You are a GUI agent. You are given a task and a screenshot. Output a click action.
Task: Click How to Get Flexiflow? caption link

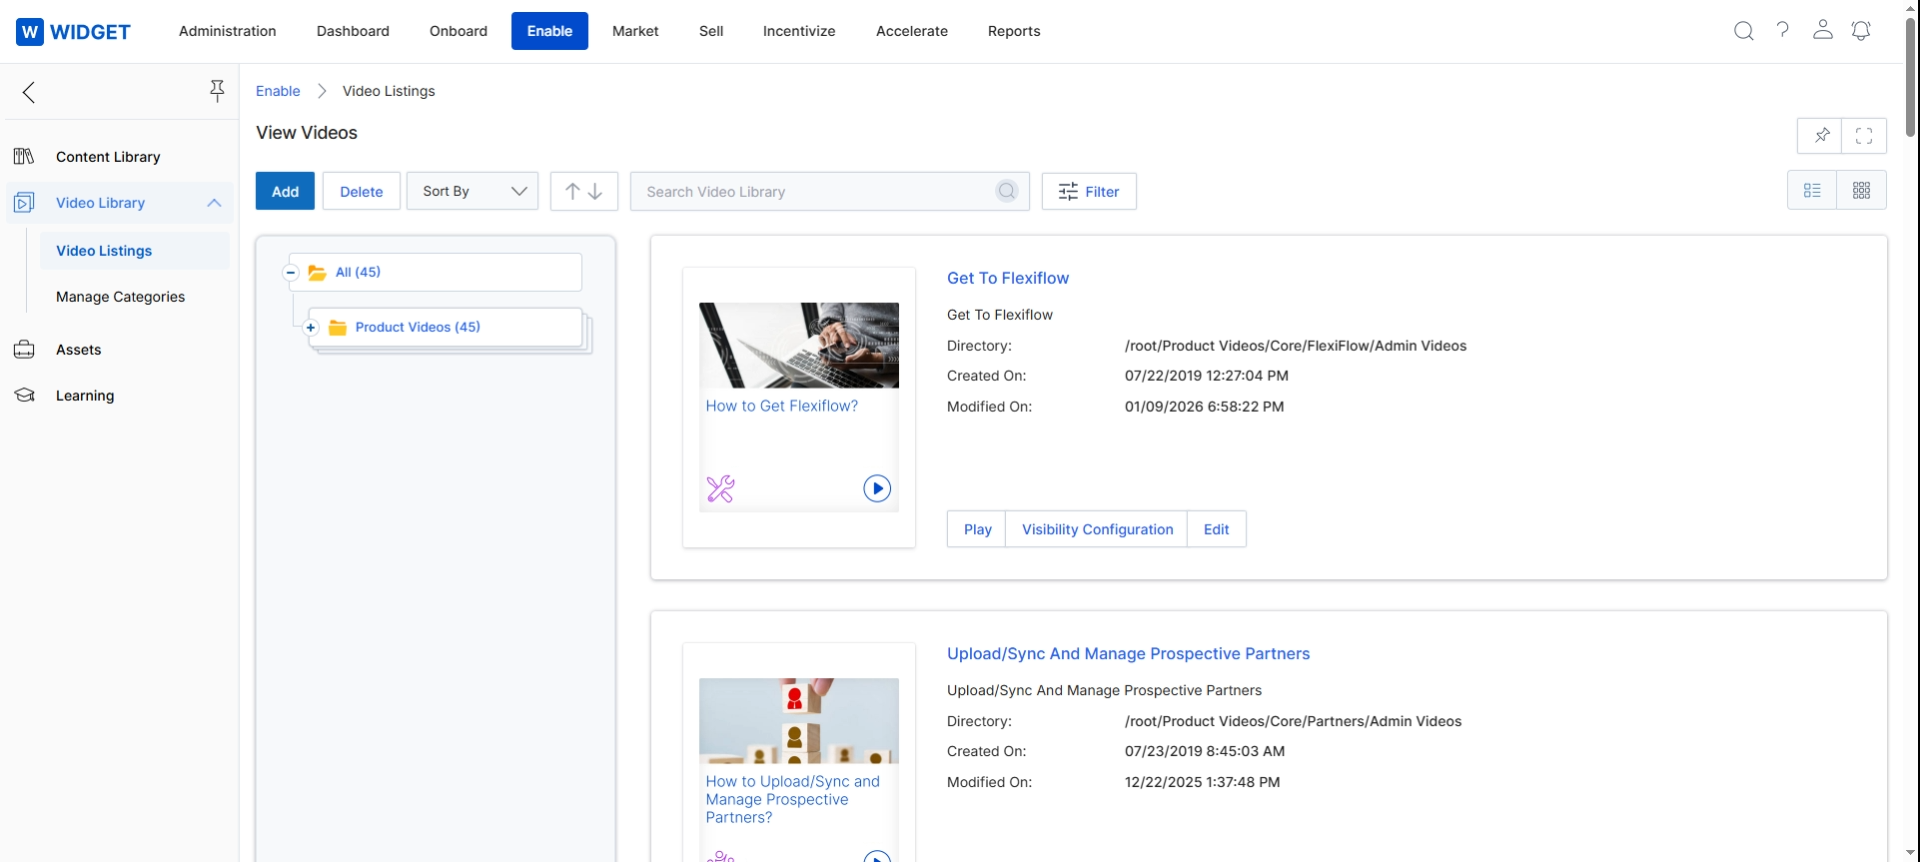[x=782, y=406]
